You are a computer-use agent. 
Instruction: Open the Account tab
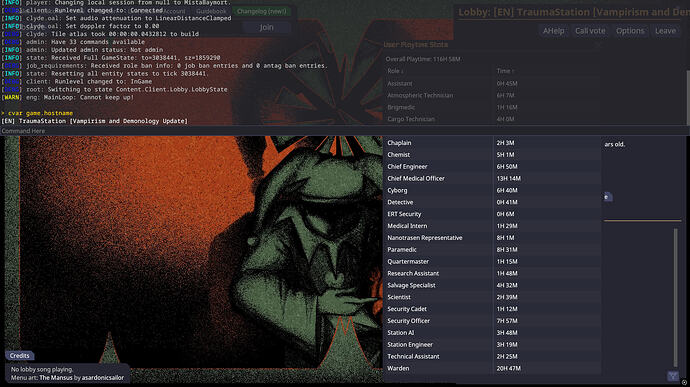tap(175, 11)
